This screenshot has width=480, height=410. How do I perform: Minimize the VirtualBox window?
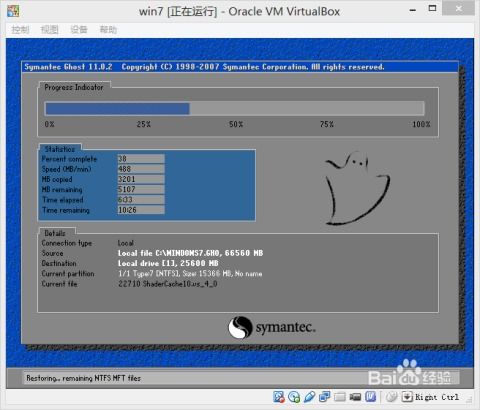pyautogui.click(x=413, y=10)
